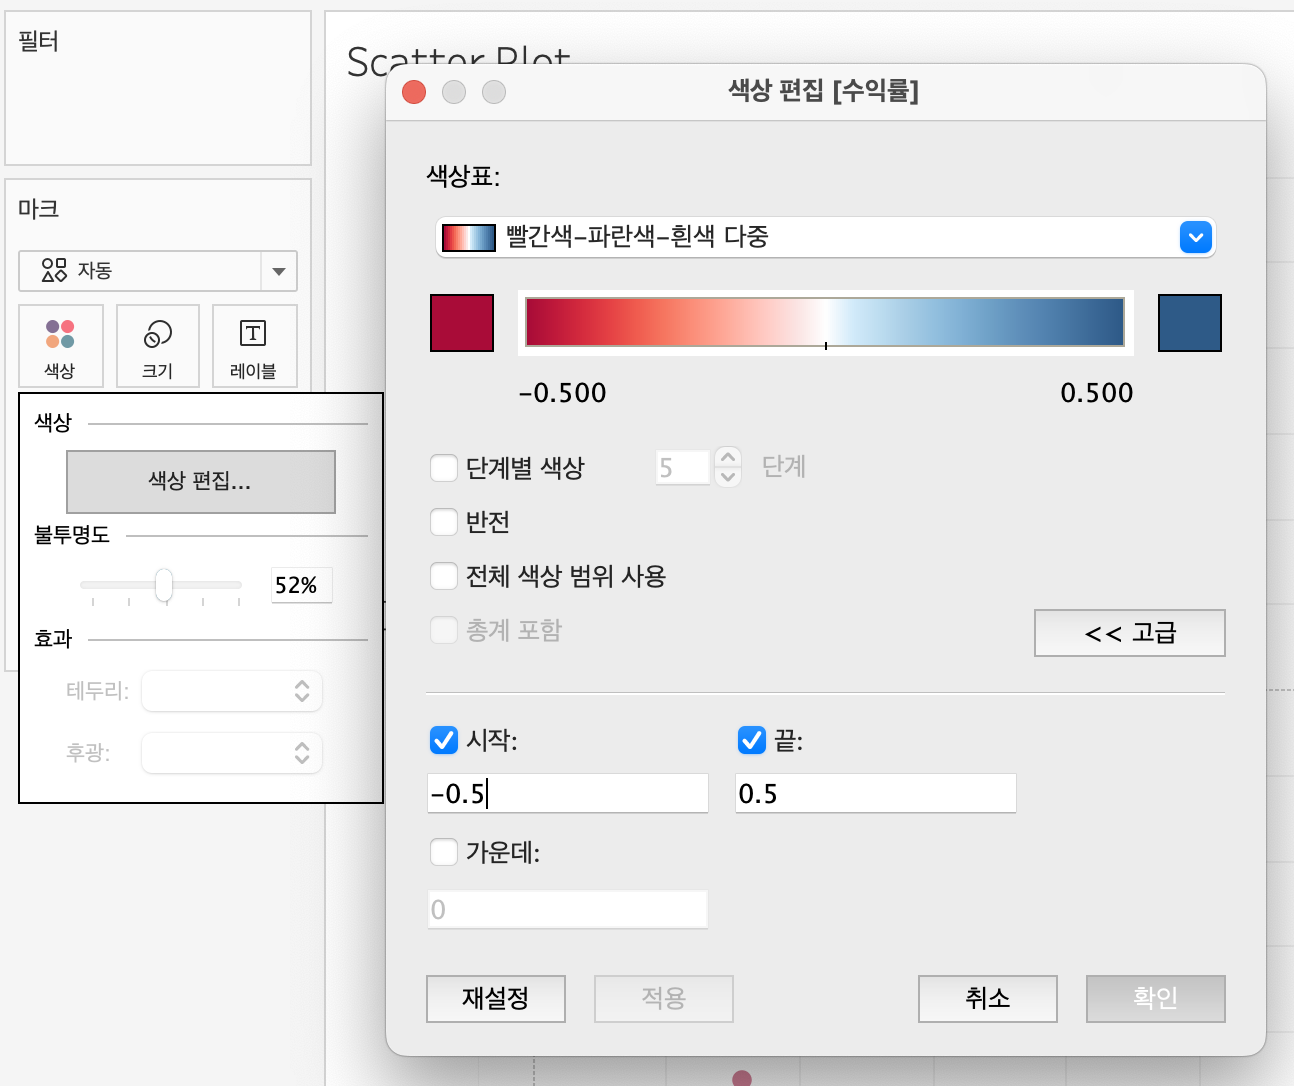This screenshot has height=1086, width=1294.
Task: Open the 색상 marks card button
Action: [60, 346]
